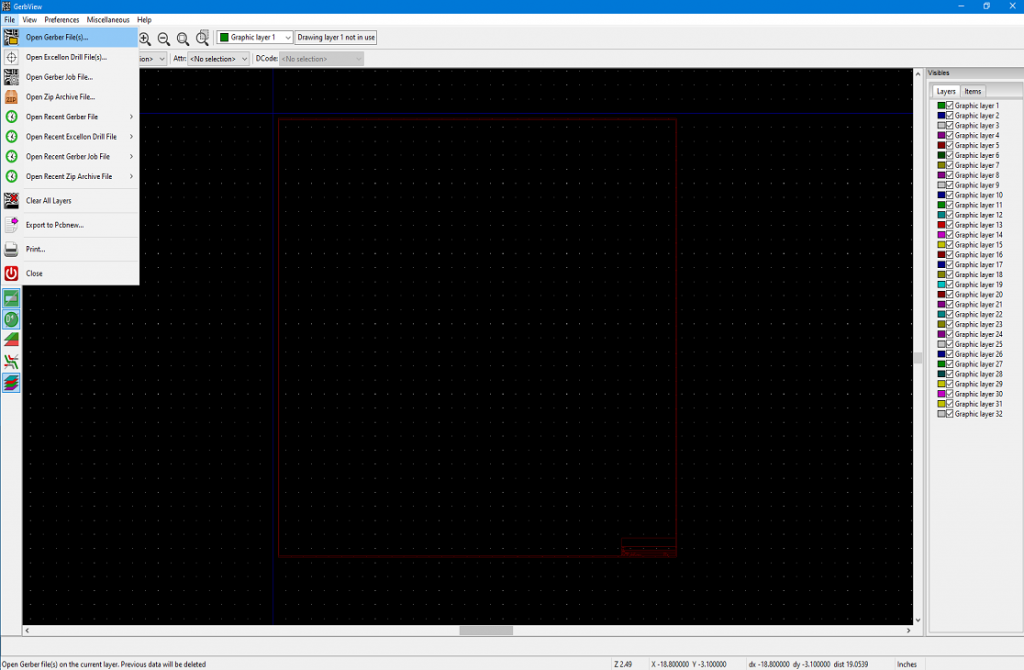This screenshot has width=1024, height=670.
Task: Click the Print printer icon
Action: tap(12, 249)
